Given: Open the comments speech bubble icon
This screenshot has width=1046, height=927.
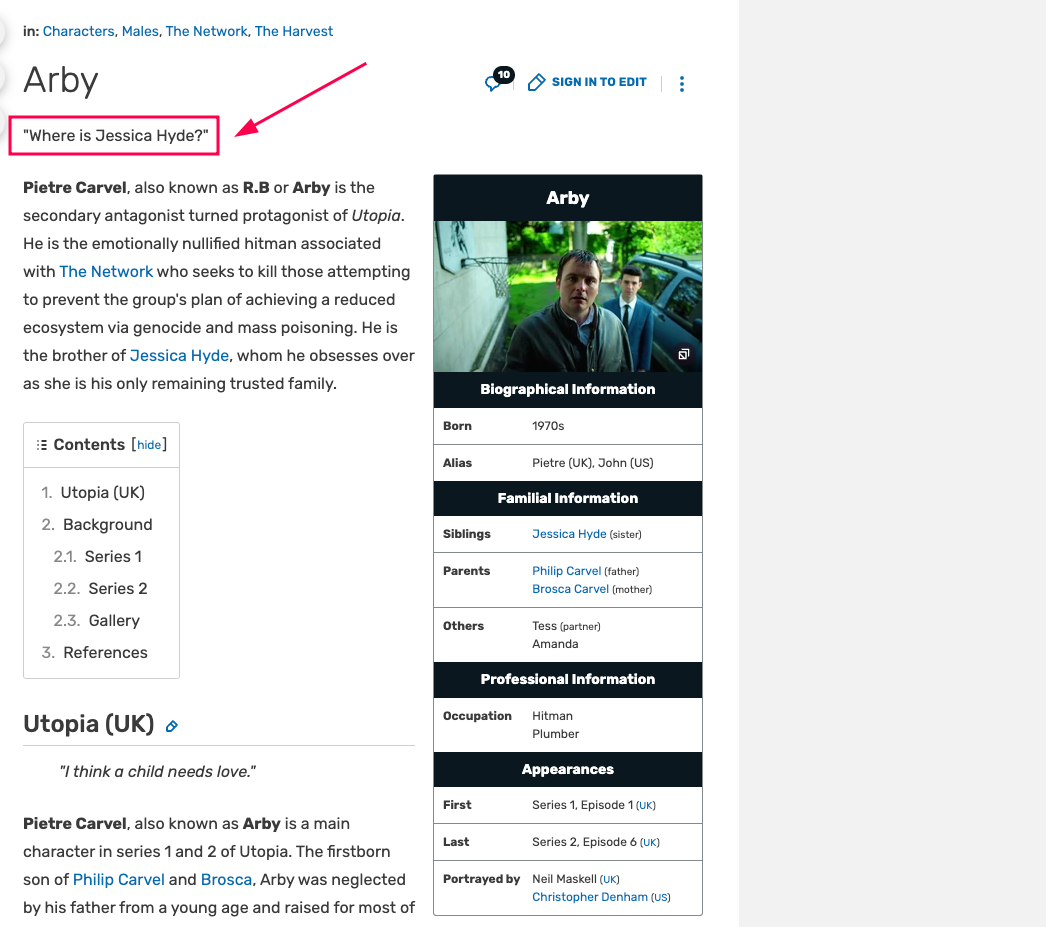Looking at the screenshot, I should (x=495, y=82).
